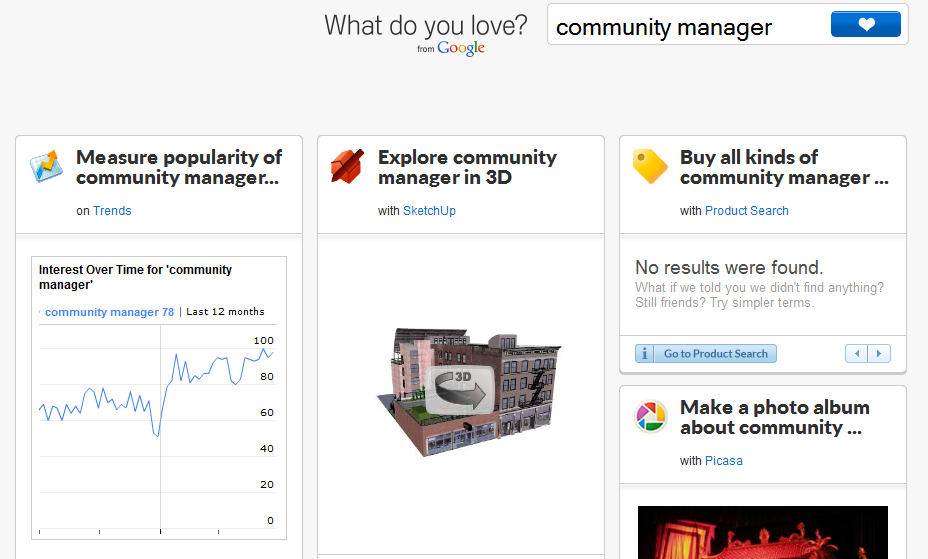Click the yellow Product Search tag icon
This screenshot has height=559, width=928.
650,166
